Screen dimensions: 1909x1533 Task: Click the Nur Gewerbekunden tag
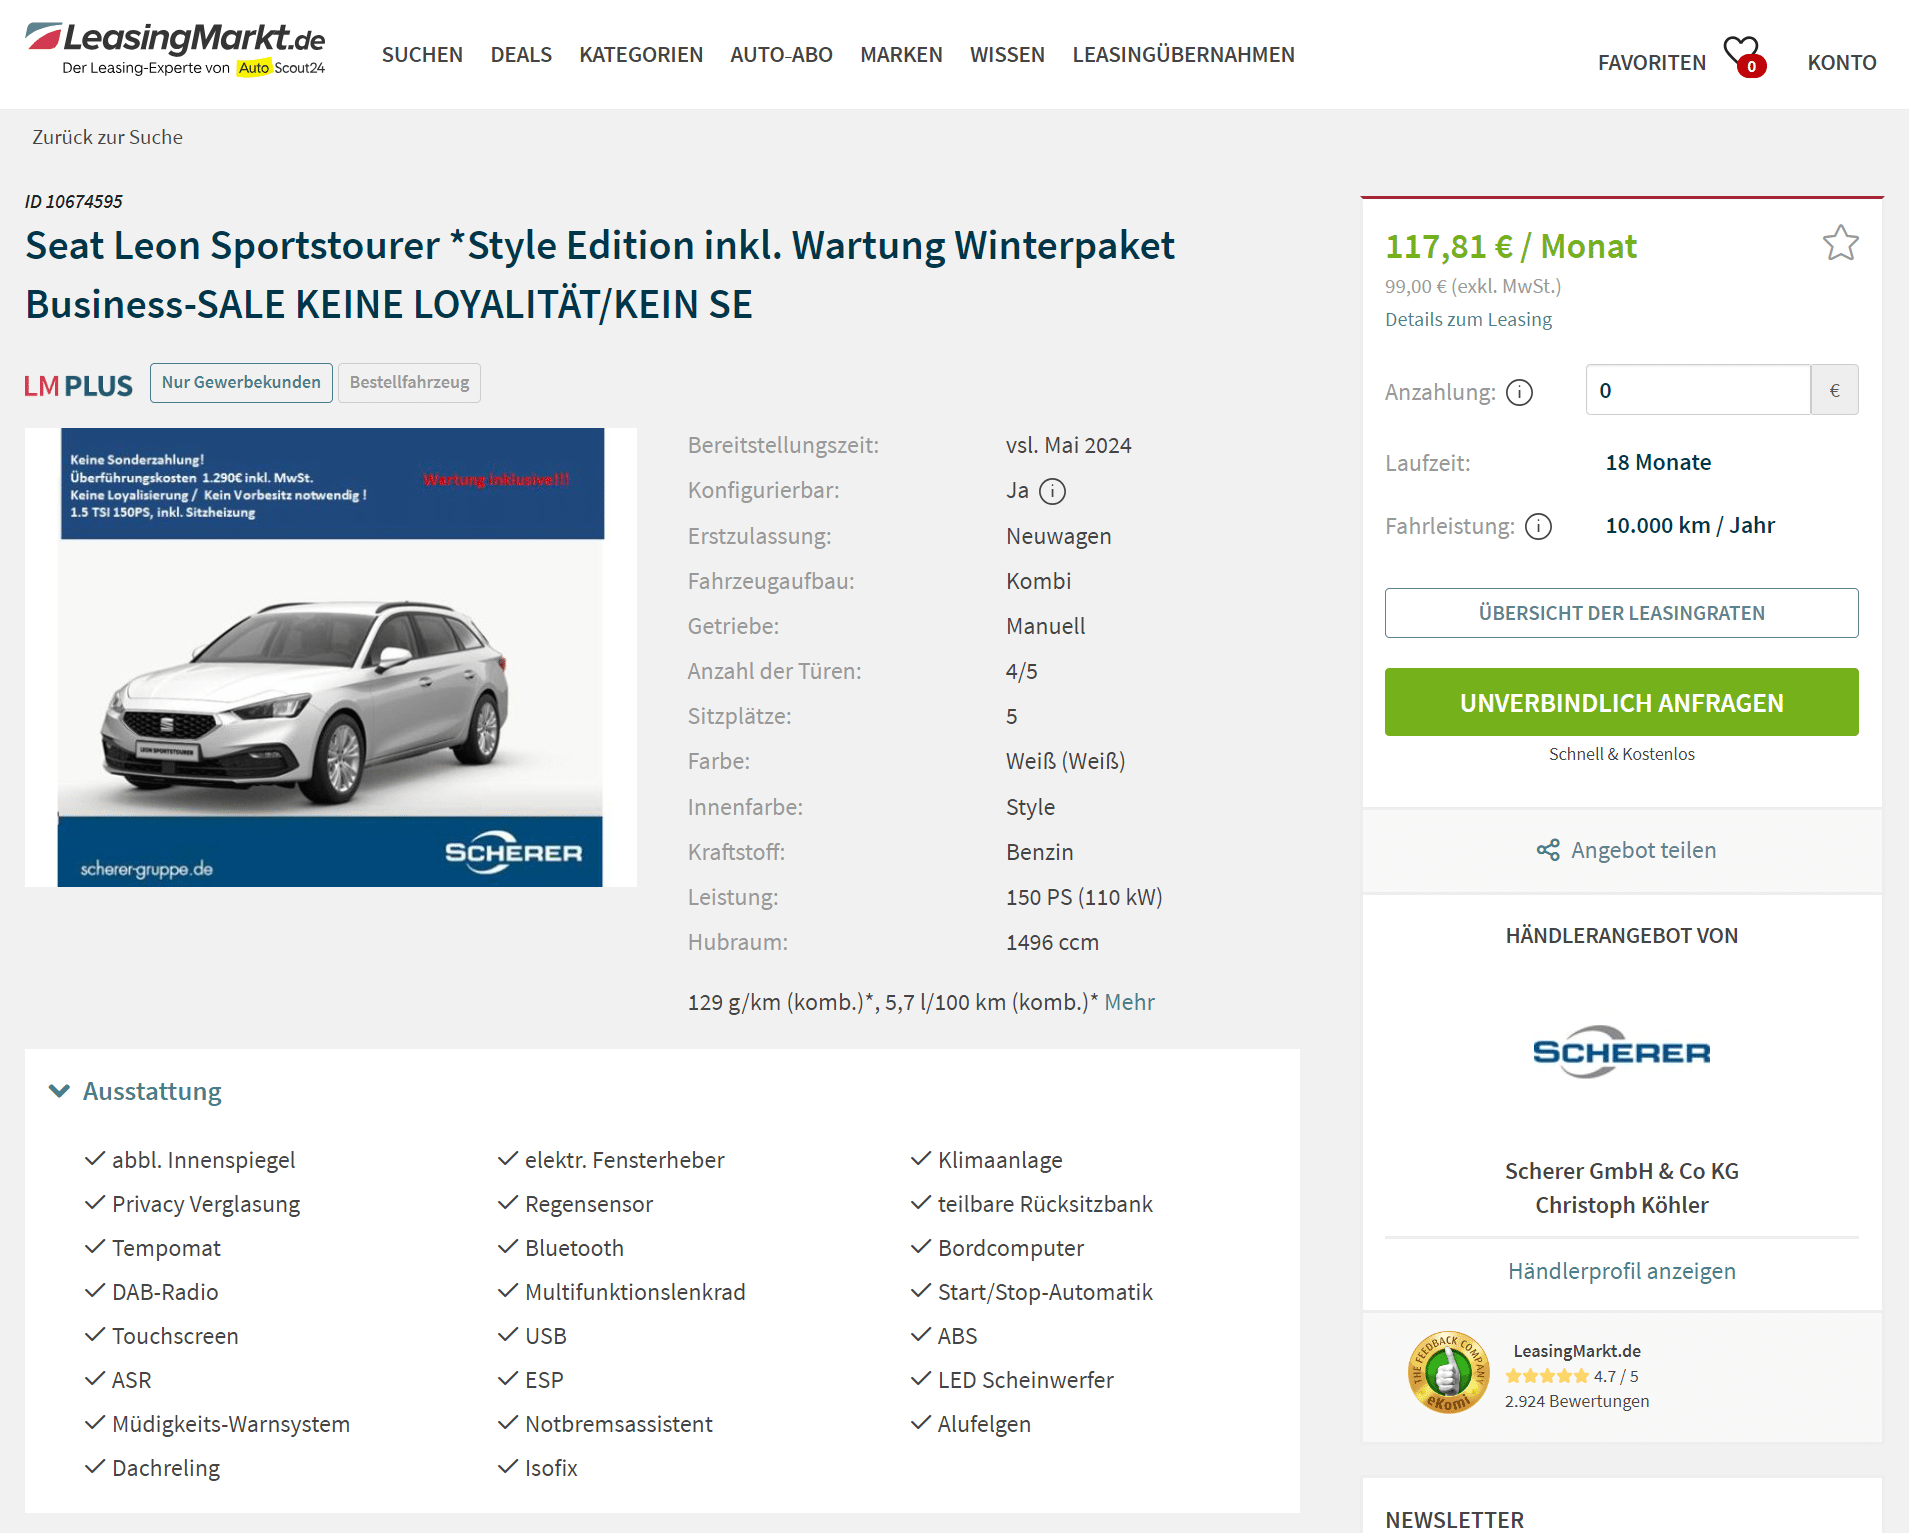[x=241, y=383]
